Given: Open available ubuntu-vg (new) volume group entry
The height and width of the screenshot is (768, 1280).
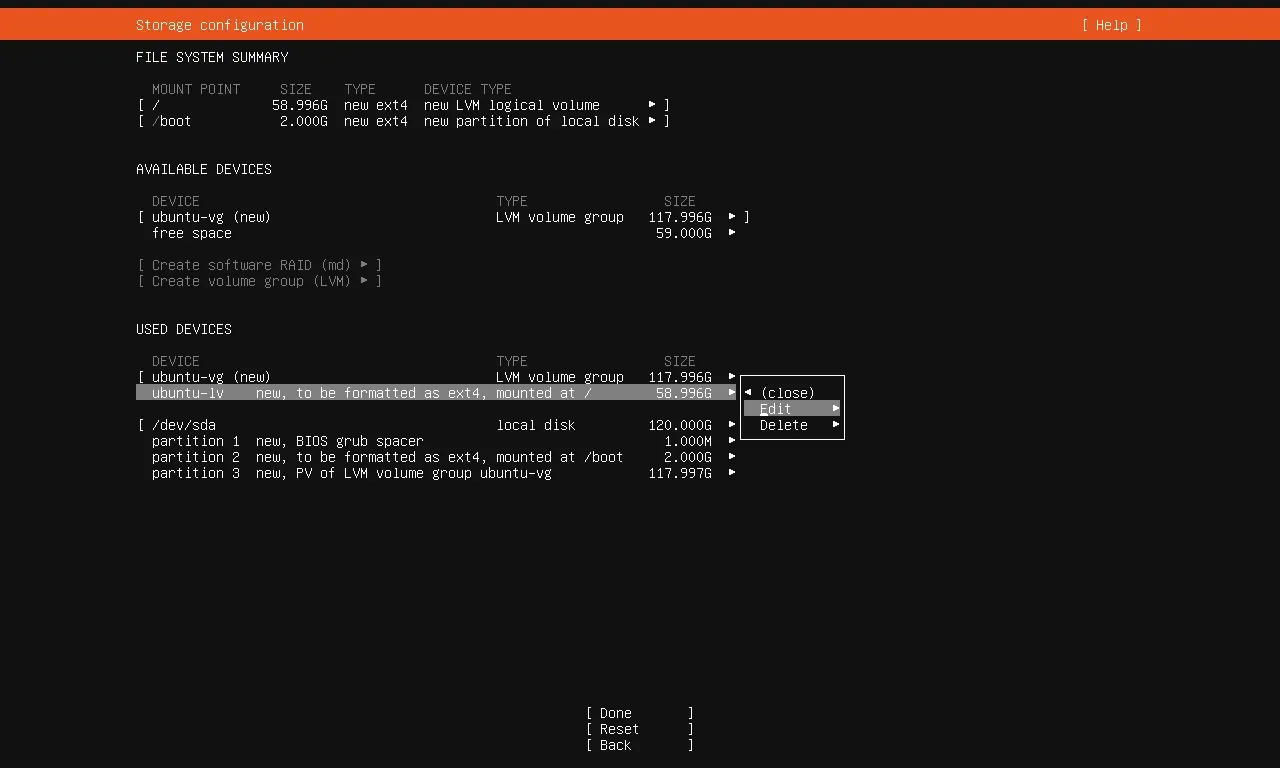Looking at the screenshot, I should point(443,217).
